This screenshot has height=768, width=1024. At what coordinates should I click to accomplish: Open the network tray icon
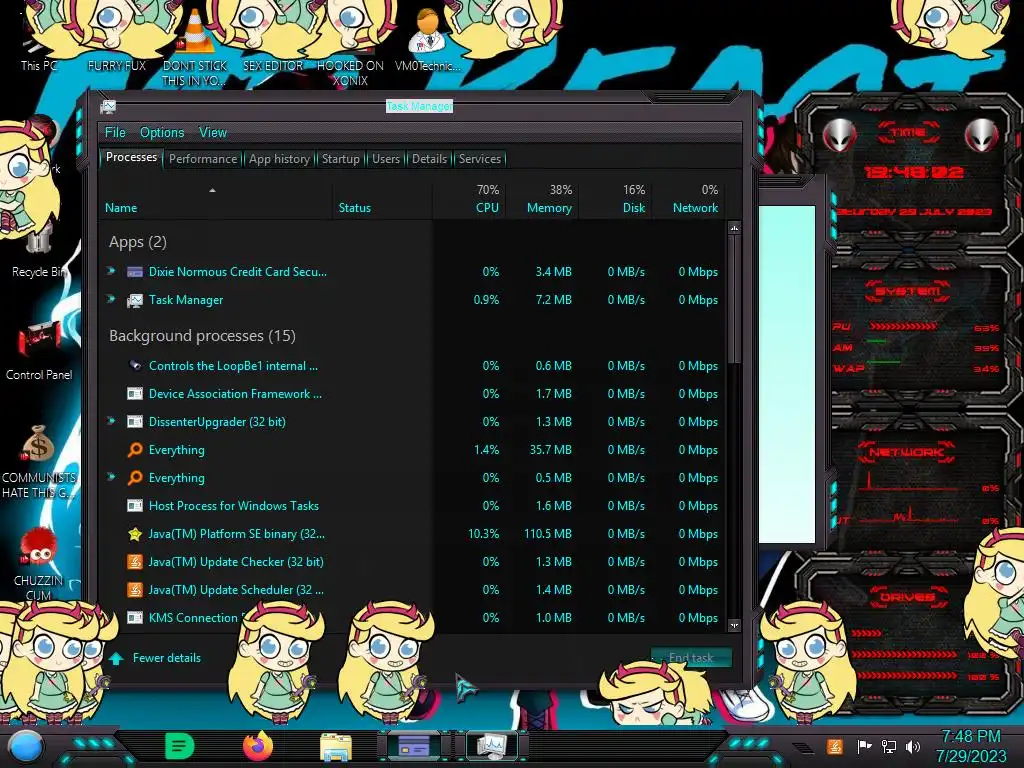888,746
